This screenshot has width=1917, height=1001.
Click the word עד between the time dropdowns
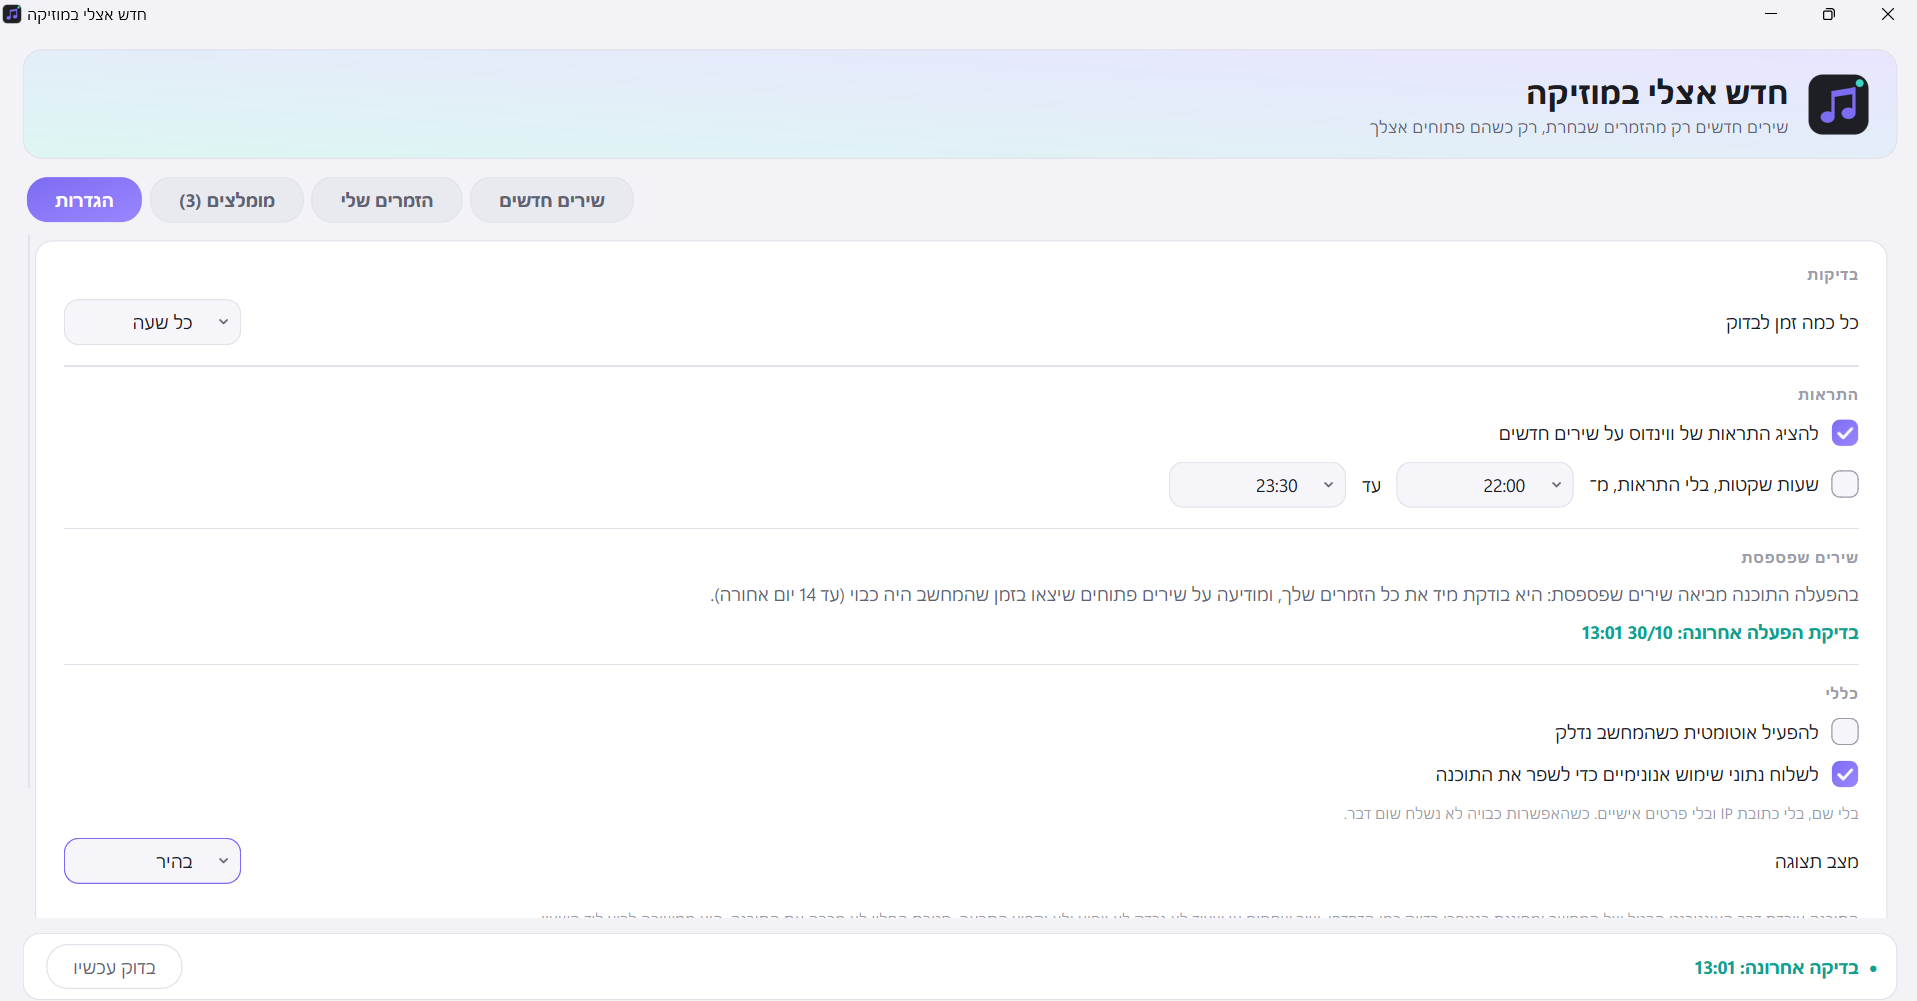1371,486
